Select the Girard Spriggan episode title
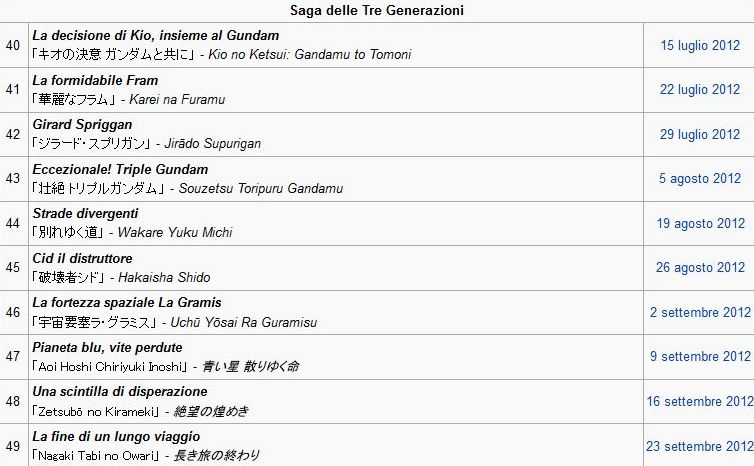Viewport: 754px width, 466px height. pyautogui.click(x=82, y=125)
